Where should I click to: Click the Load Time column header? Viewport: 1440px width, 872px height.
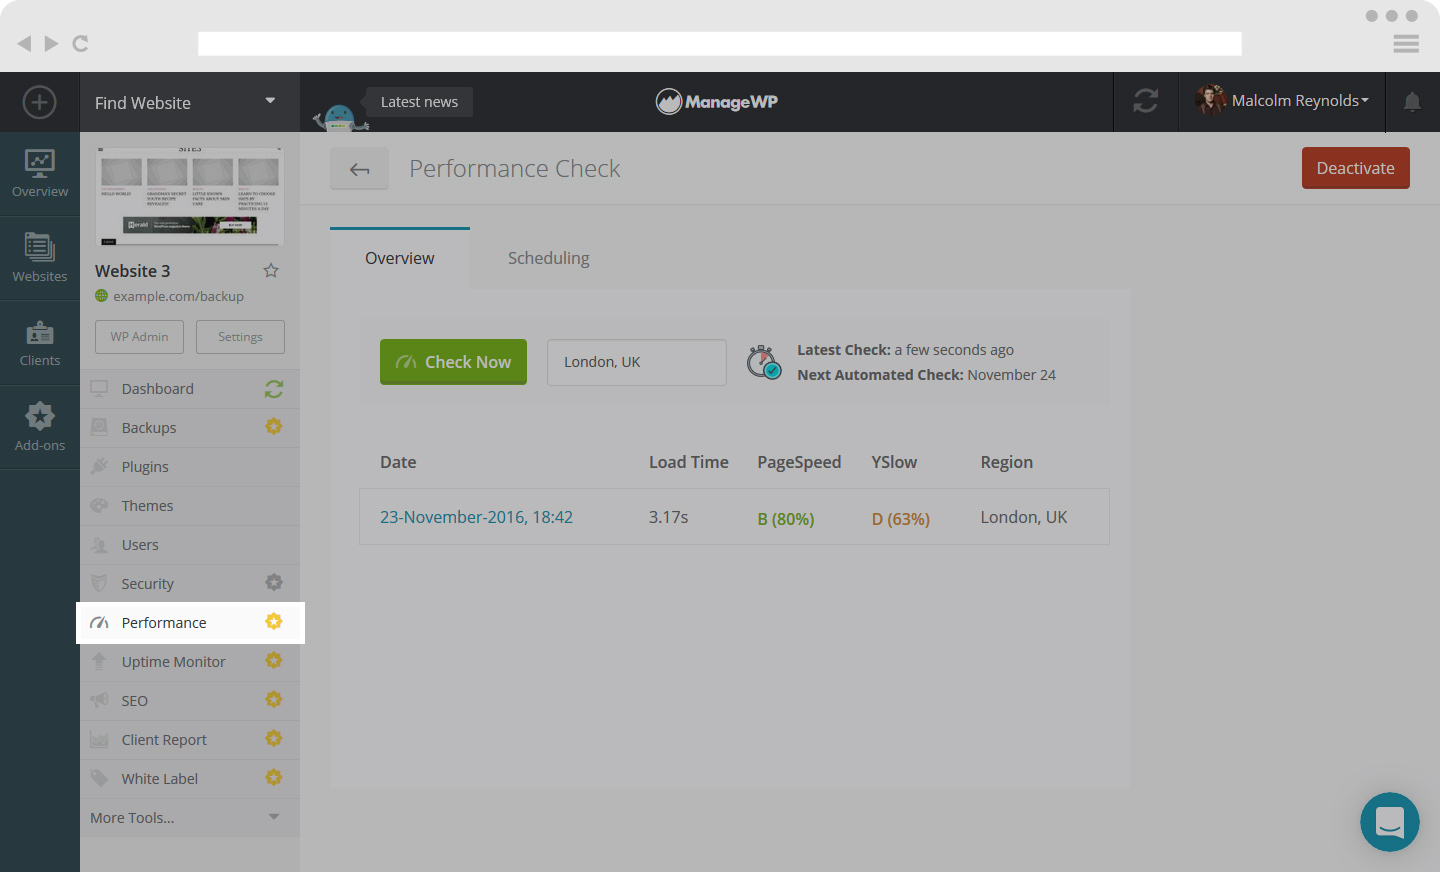coord(689,462)
